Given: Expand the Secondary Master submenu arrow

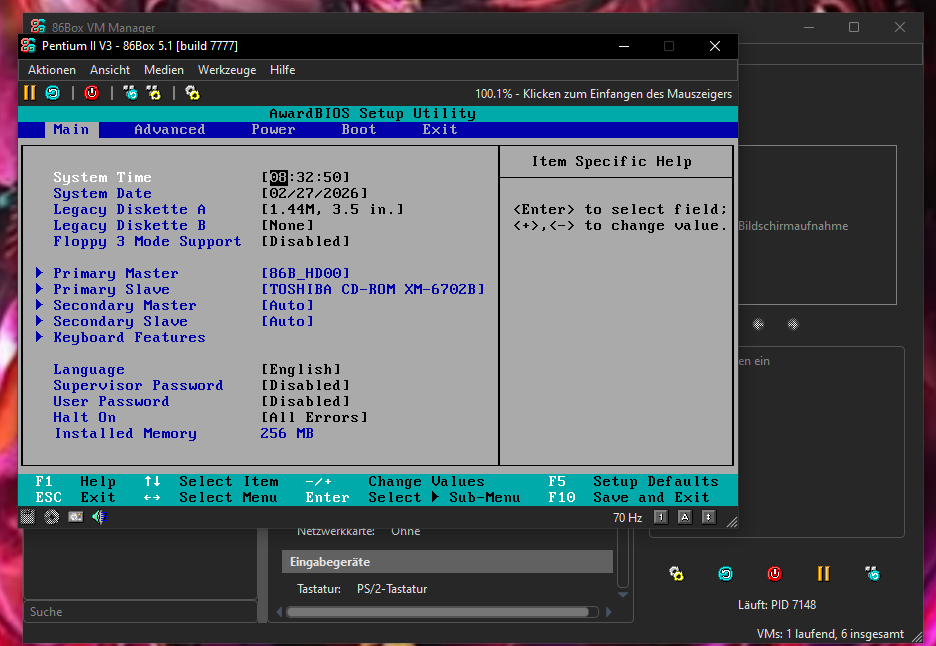Looking at the screenshot, I should click(39, 305).
